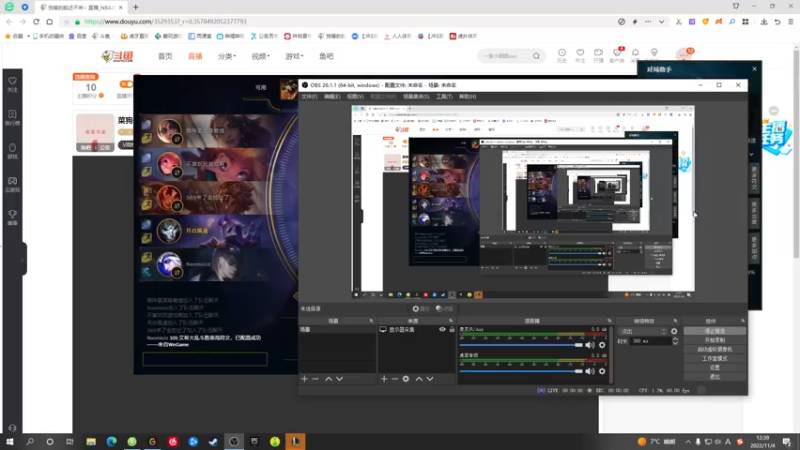Click the browser home icon
800x450 pixels.
pyautogui.click(x=49, y=21)
